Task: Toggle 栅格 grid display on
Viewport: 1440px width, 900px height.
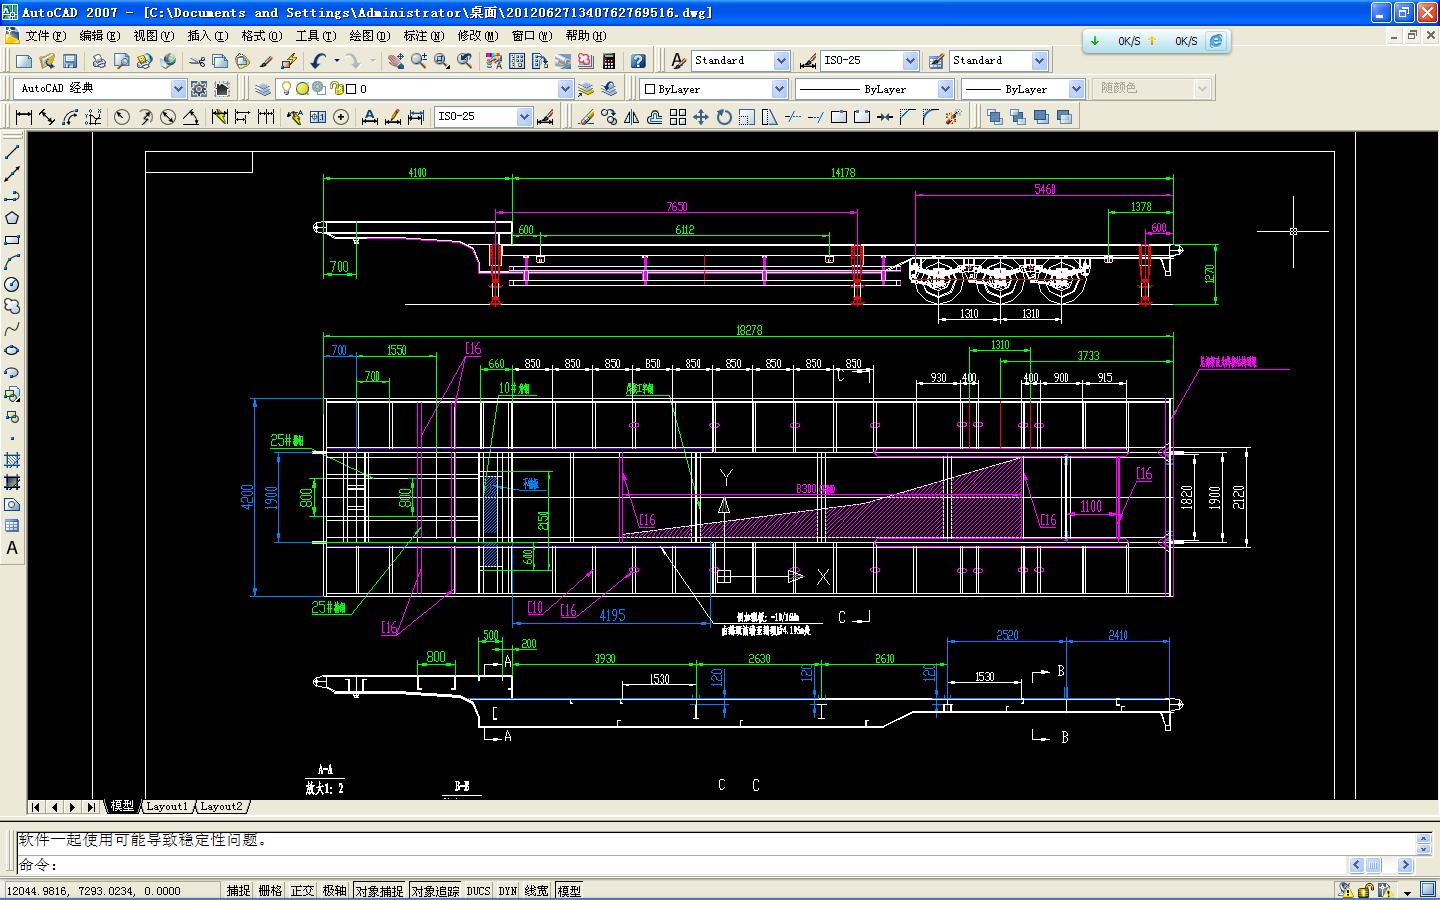Action: point(269,890)
